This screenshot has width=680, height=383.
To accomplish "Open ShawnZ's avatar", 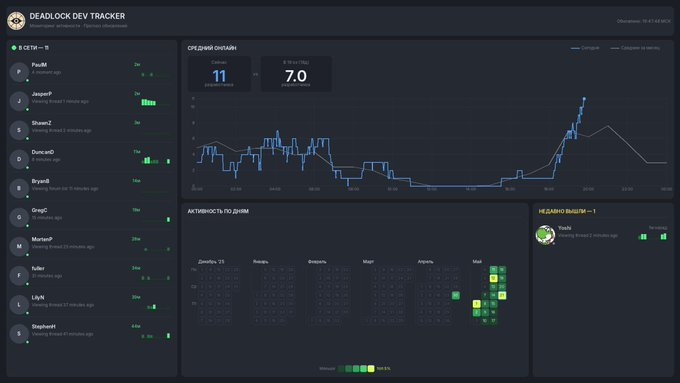I will [19, 130].
